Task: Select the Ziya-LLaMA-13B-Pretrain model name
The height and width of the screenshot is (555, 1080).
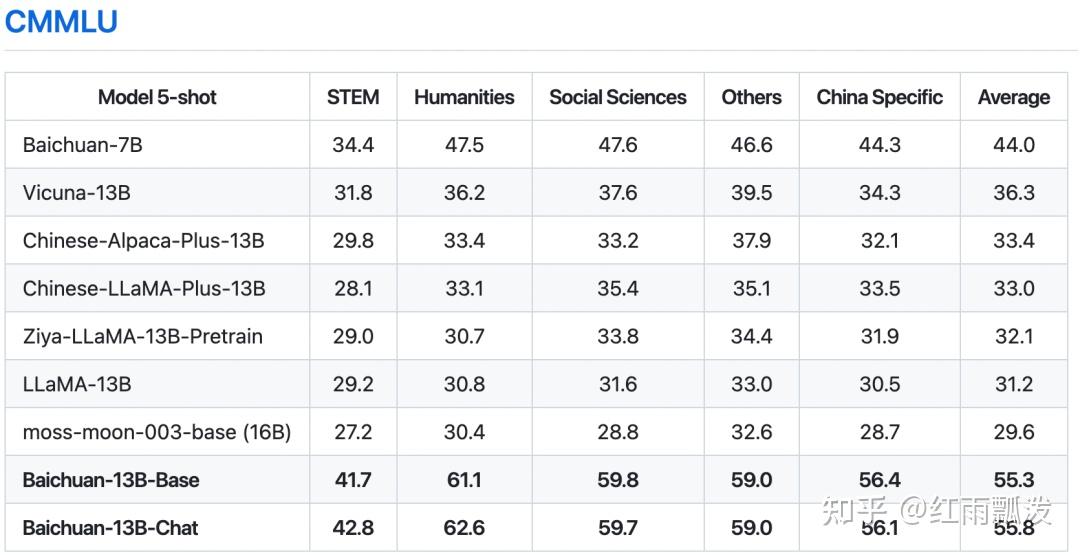Action: coord(142,337)
